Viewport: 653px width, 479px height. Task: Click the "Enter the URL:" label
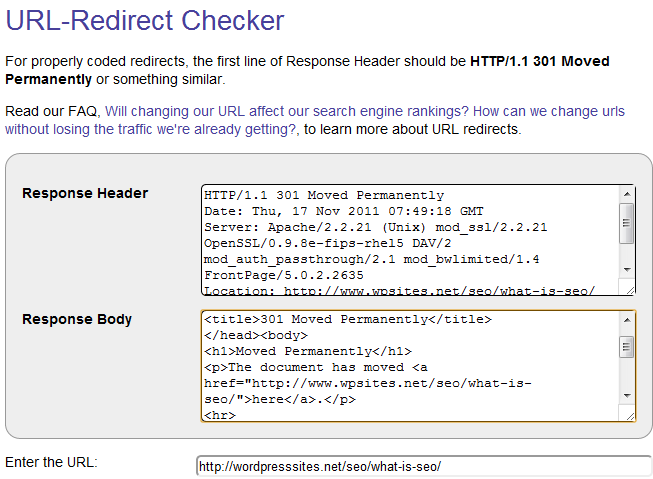(58, 462)
